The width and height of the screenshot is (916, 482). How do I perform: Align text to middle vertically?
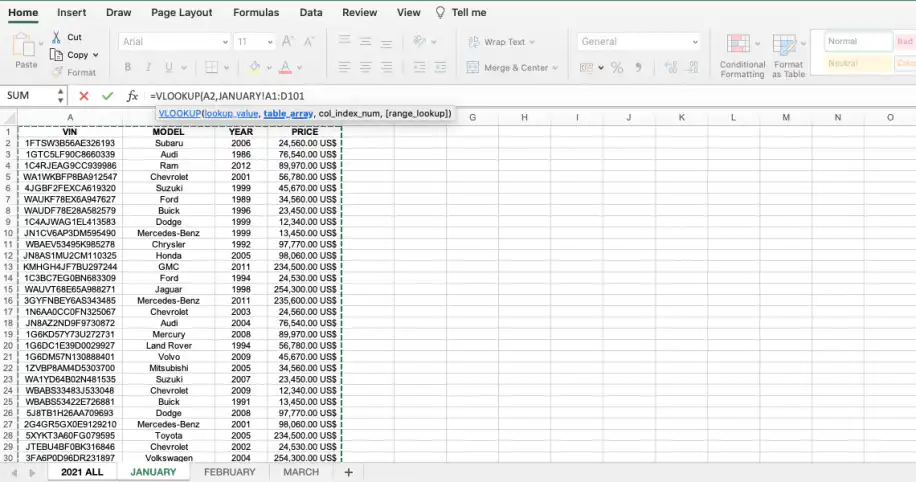(365, 41)
